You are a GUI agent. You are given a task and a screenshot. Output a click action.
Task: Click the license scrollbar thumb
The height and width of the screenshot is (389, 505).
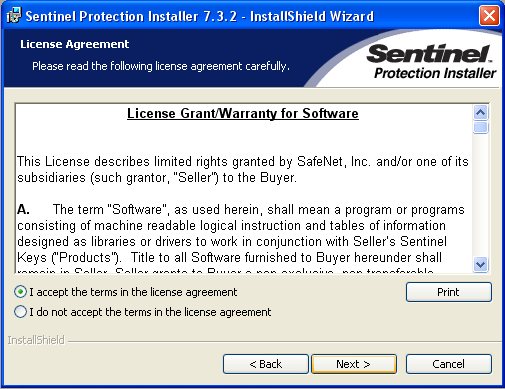480,127
